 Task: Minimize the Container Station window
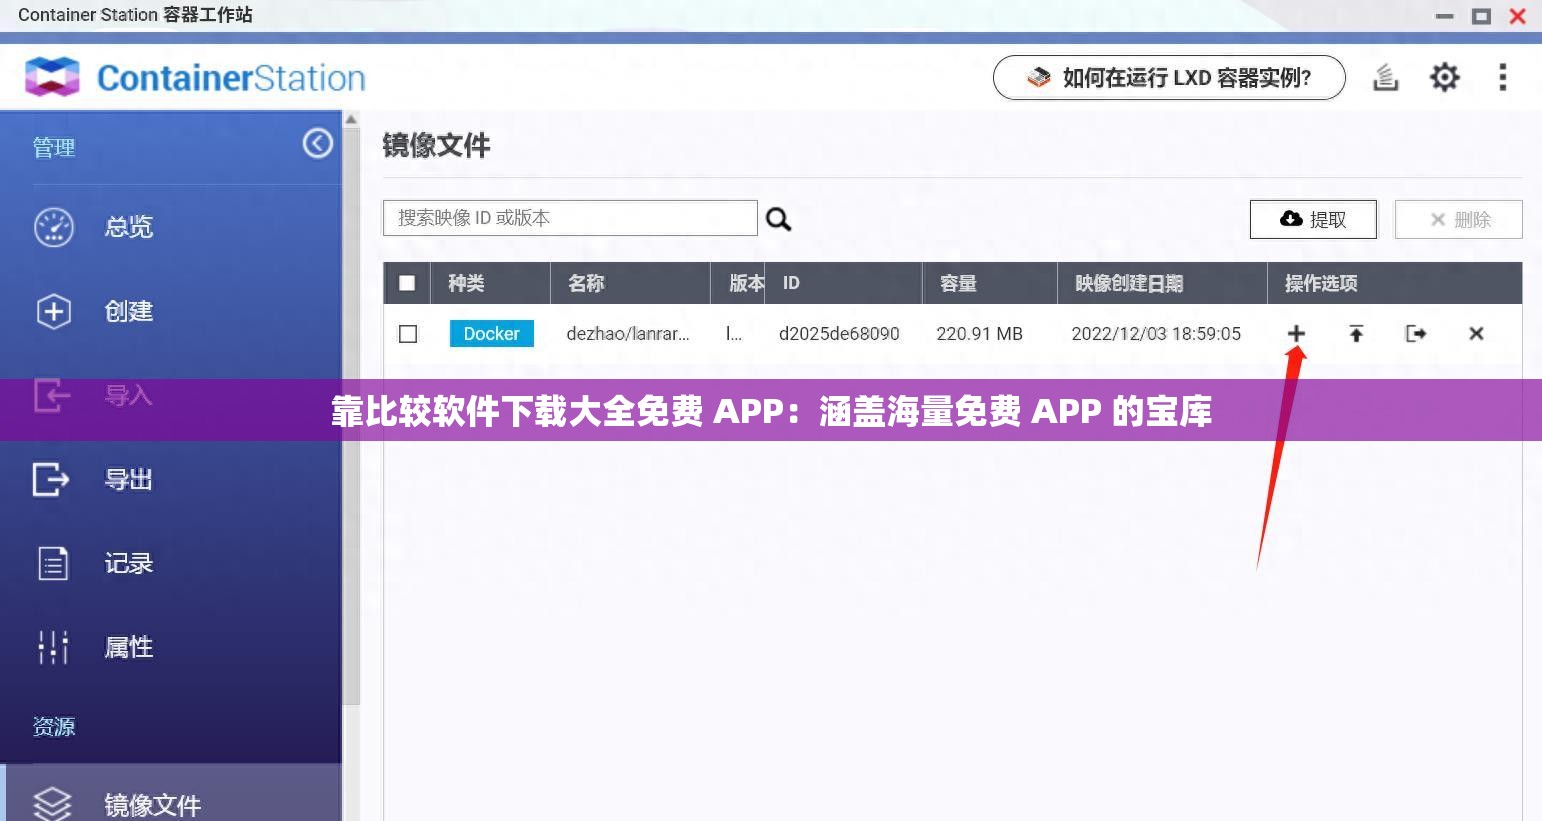(1444, 16)
